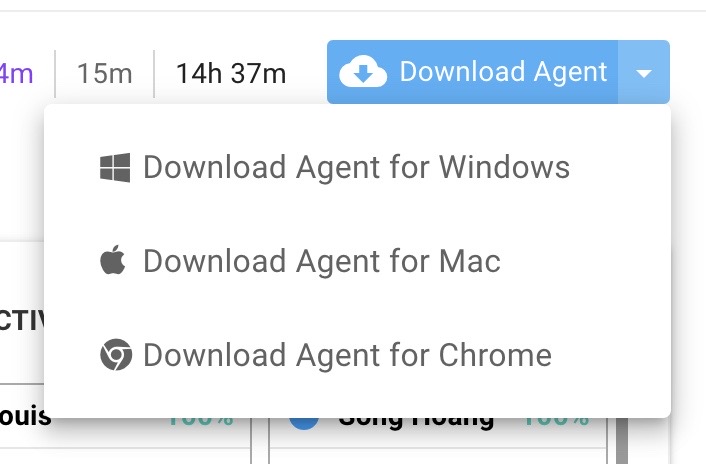The image size is (706, 464).
Task: Select Download Agent for Windows
Action: [x=357, y=167]
